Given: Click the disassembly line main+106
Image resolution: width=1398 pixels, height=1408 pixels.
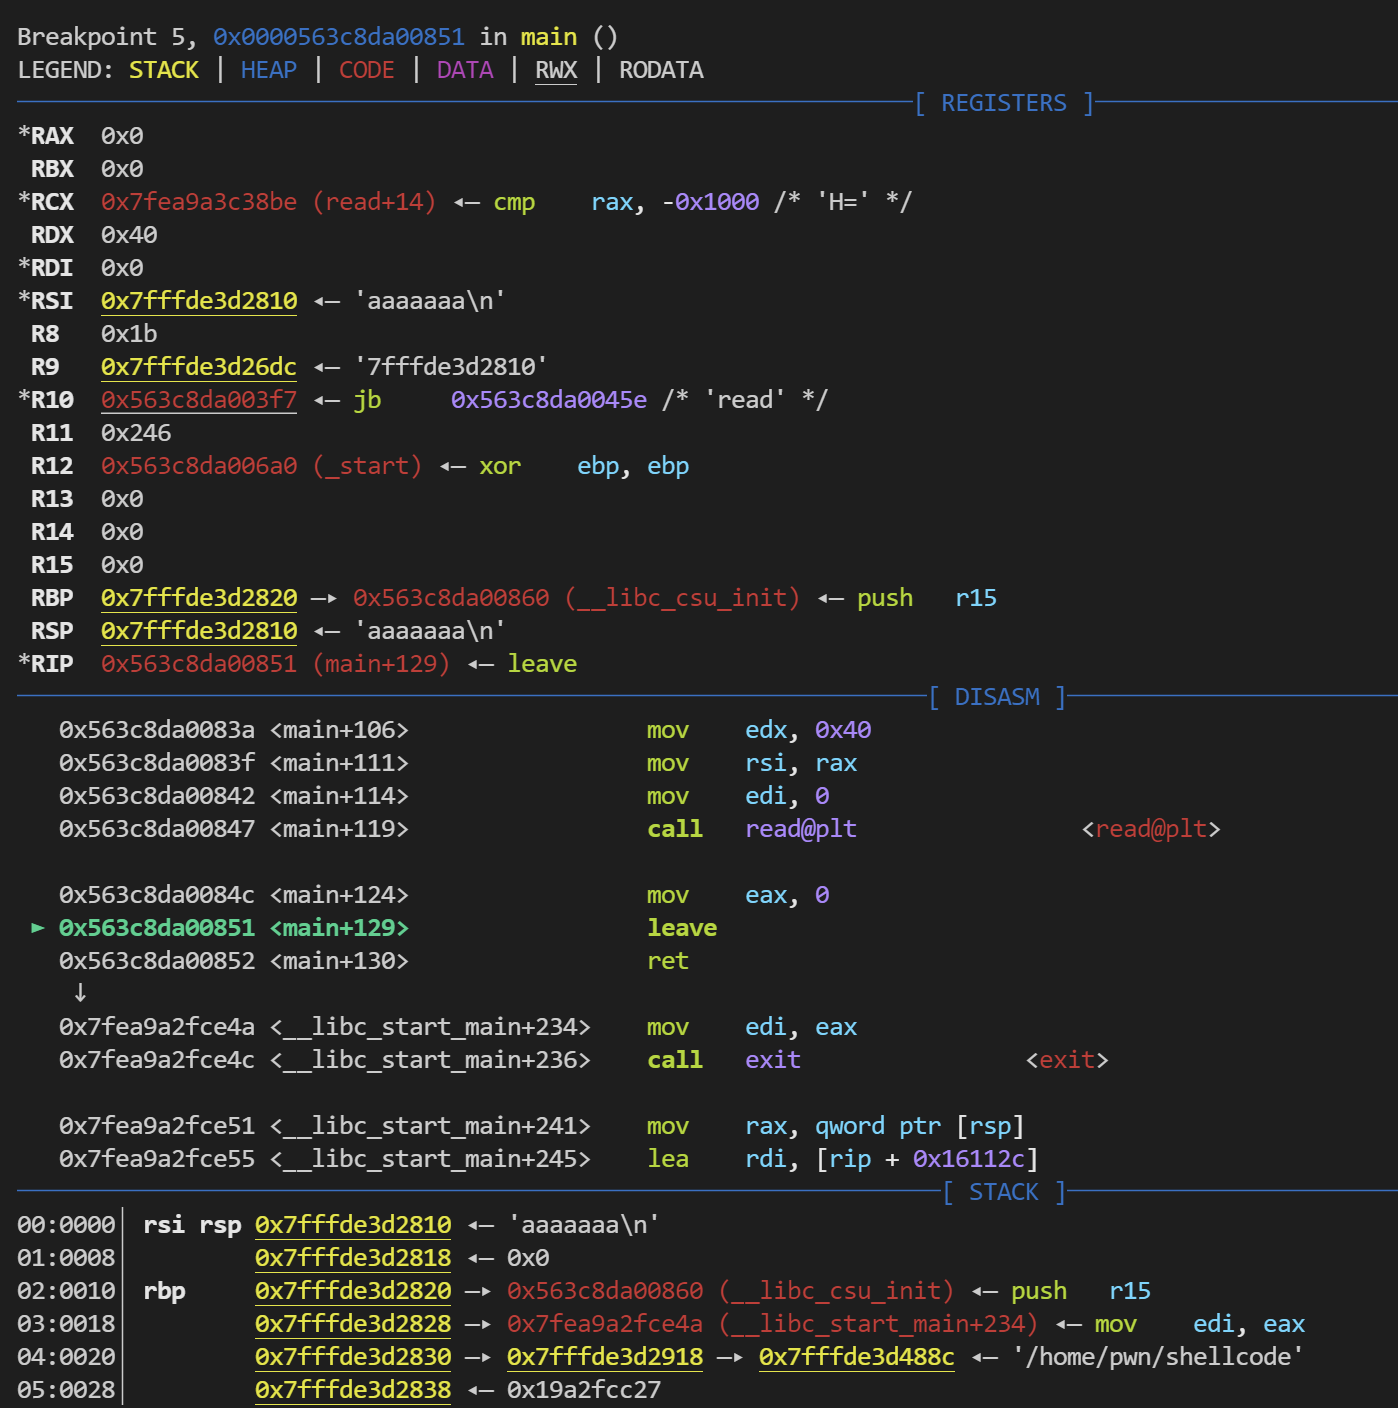Looking at the screenshot, I should pyautogui.click(x=465, y=730).
